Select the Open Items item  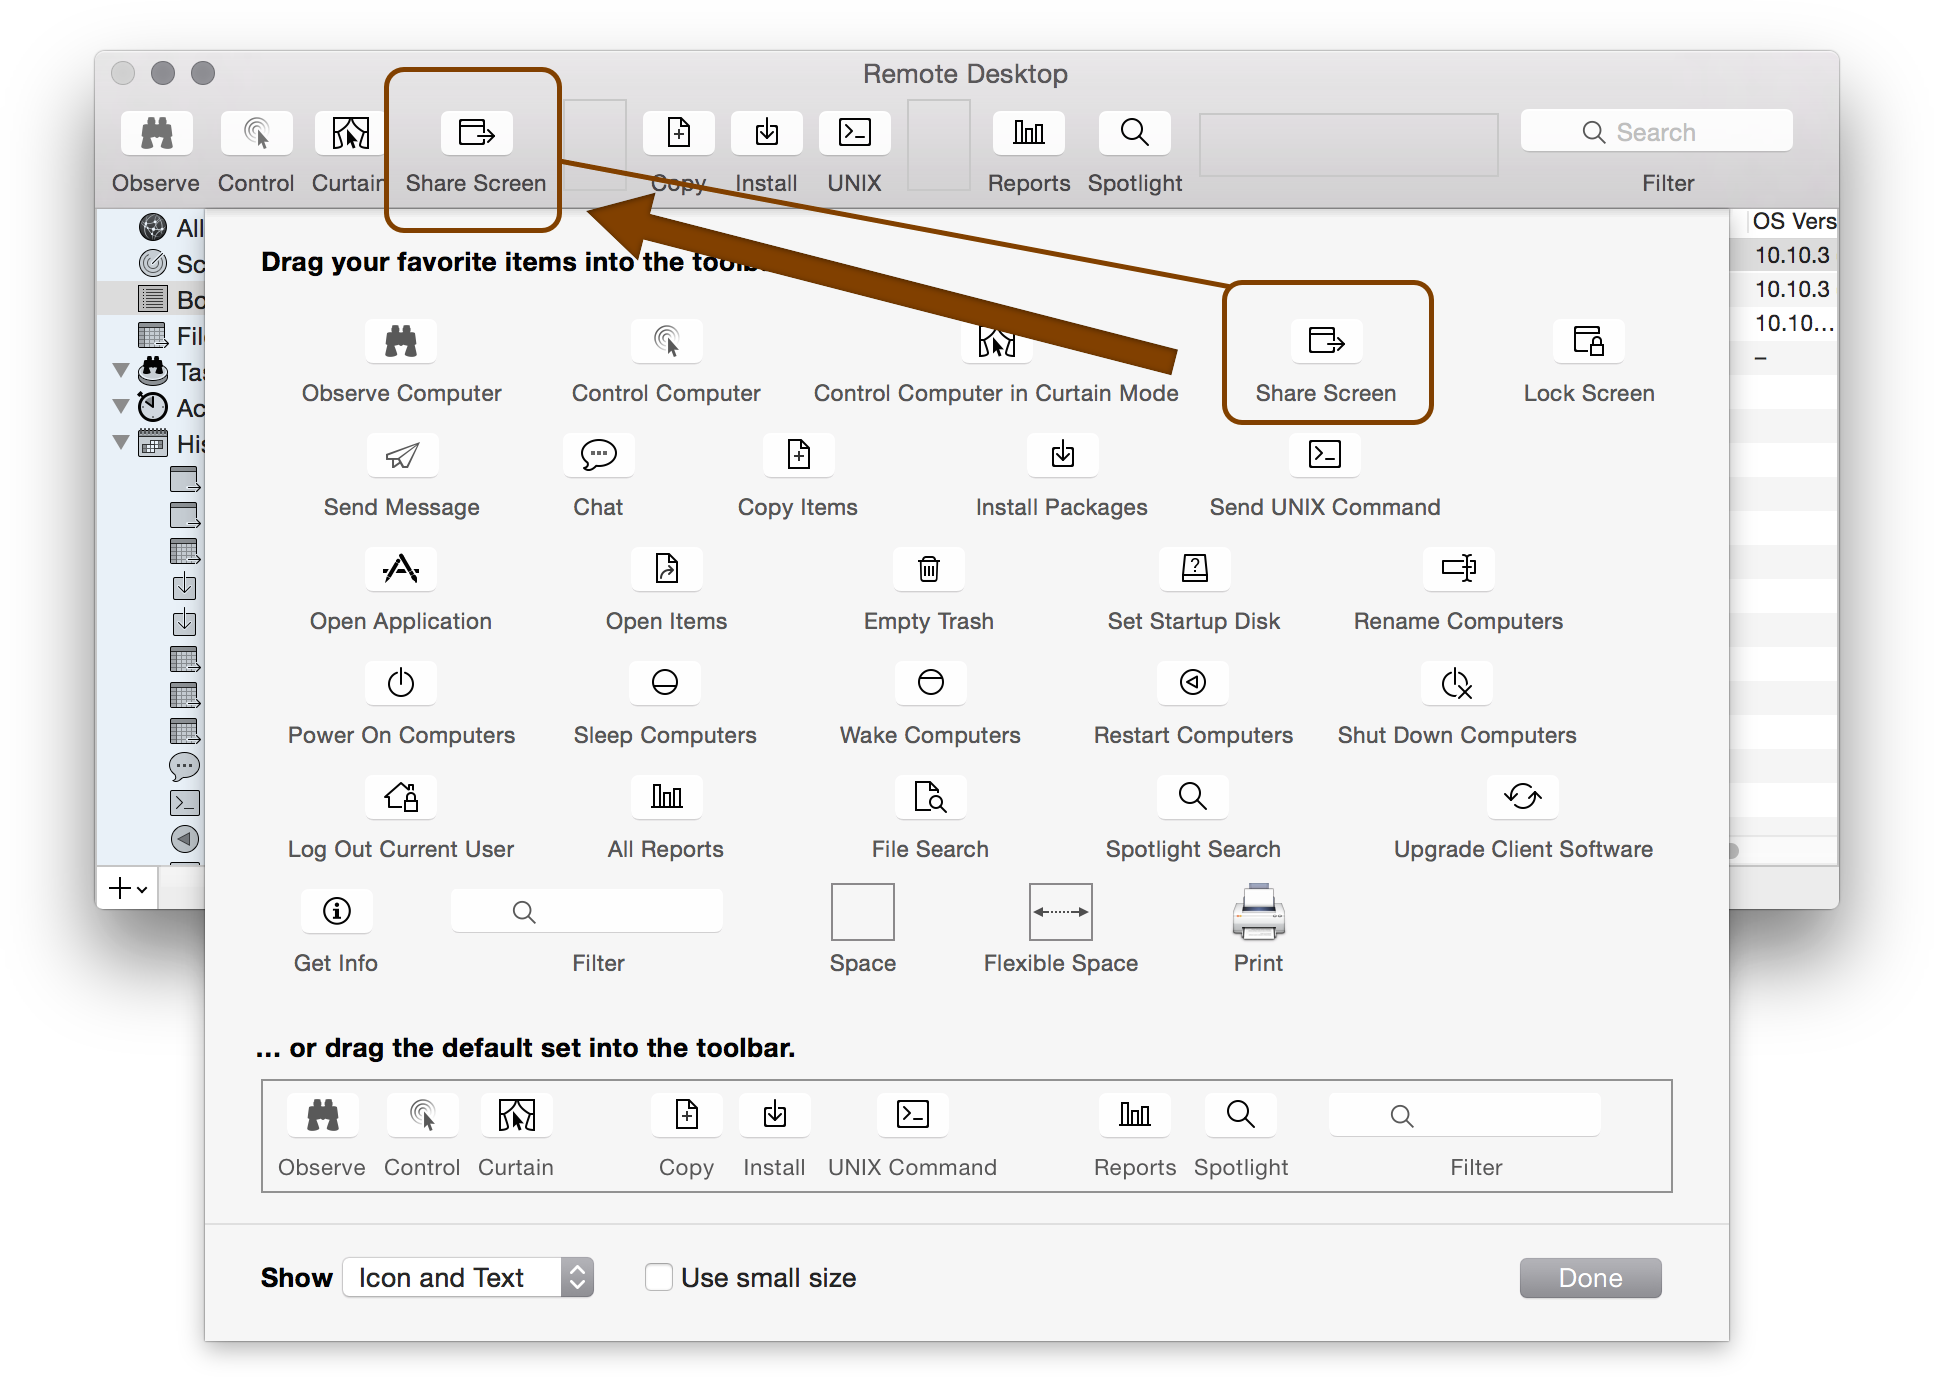tap(667, 570)
